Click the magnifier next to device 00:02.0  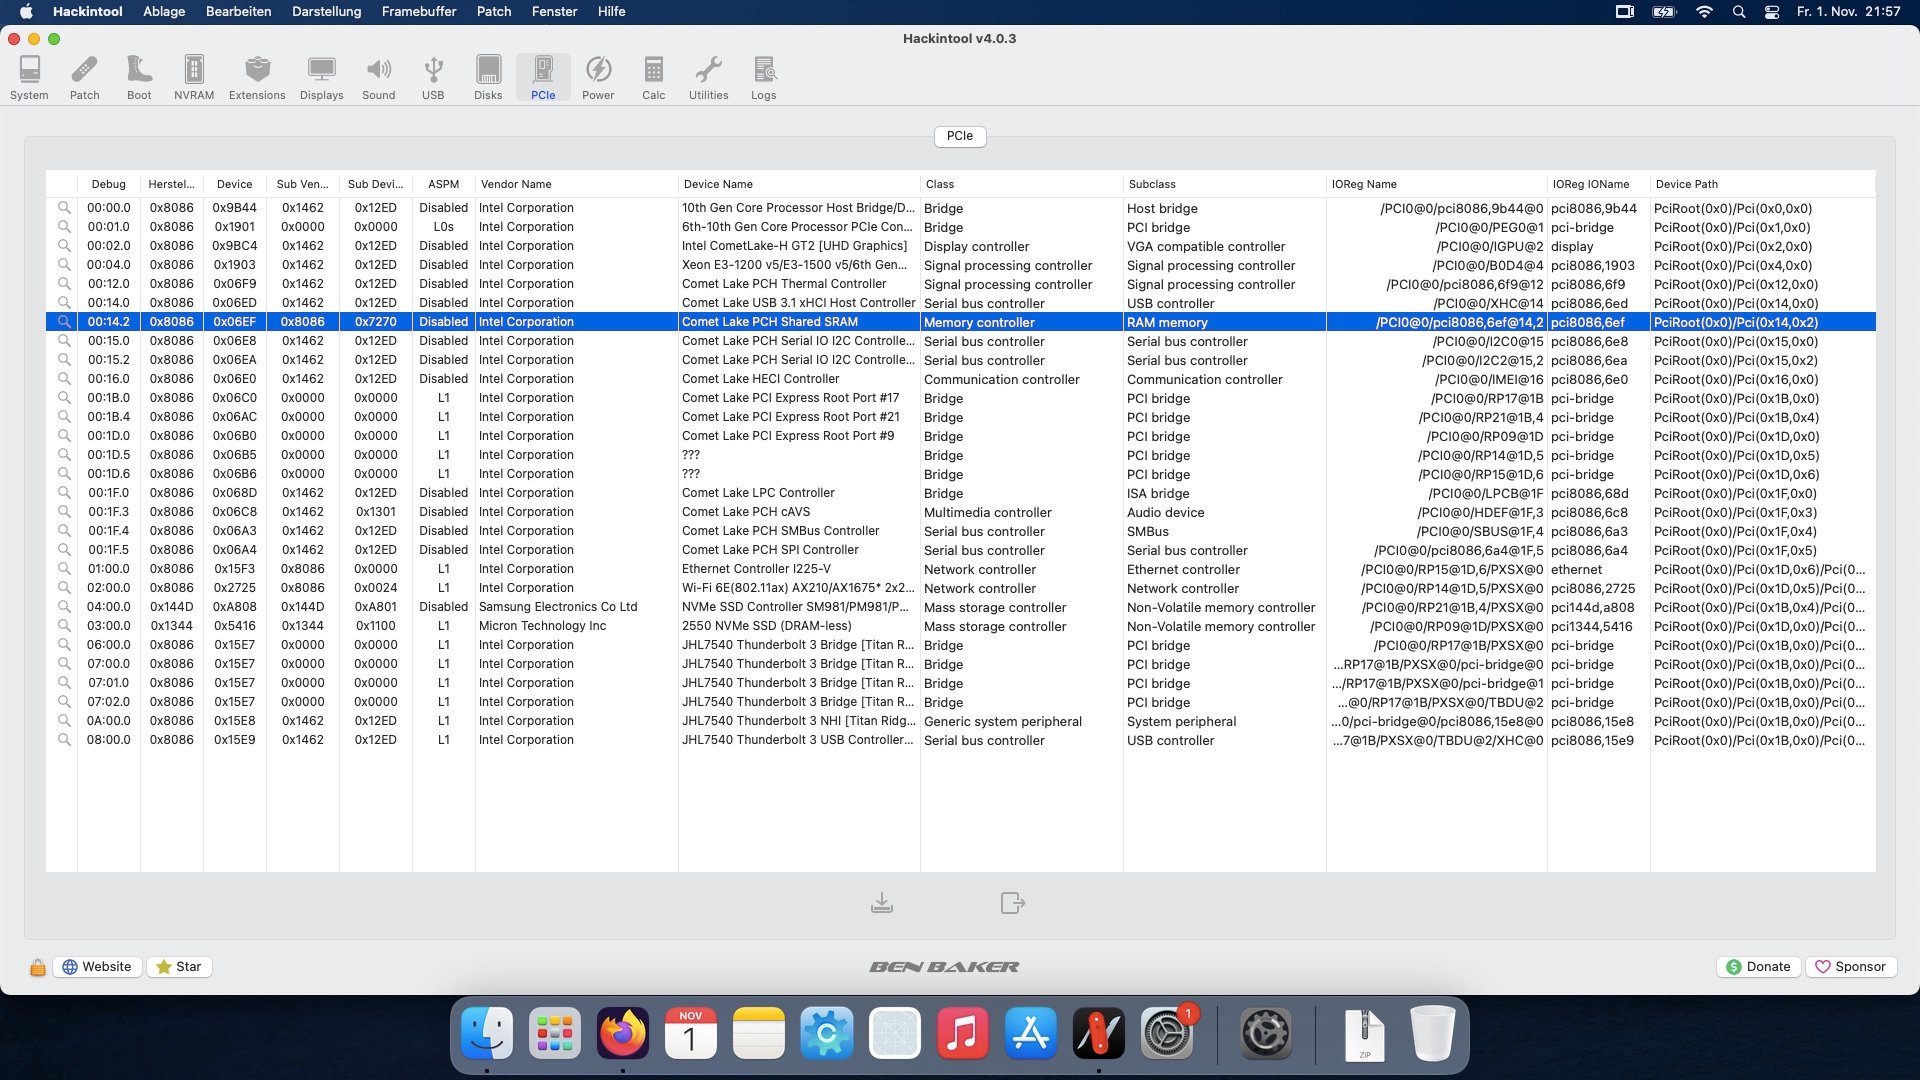[x=64, y=246]
